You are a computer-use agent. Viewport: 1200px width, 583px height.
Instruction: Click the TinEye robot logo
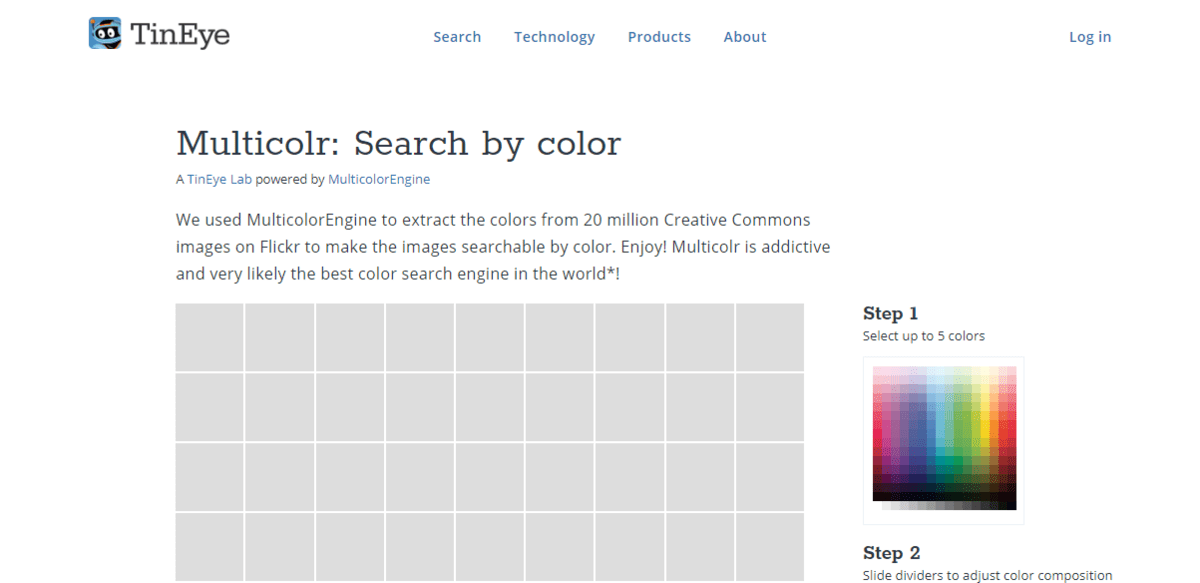pos(105,34)
